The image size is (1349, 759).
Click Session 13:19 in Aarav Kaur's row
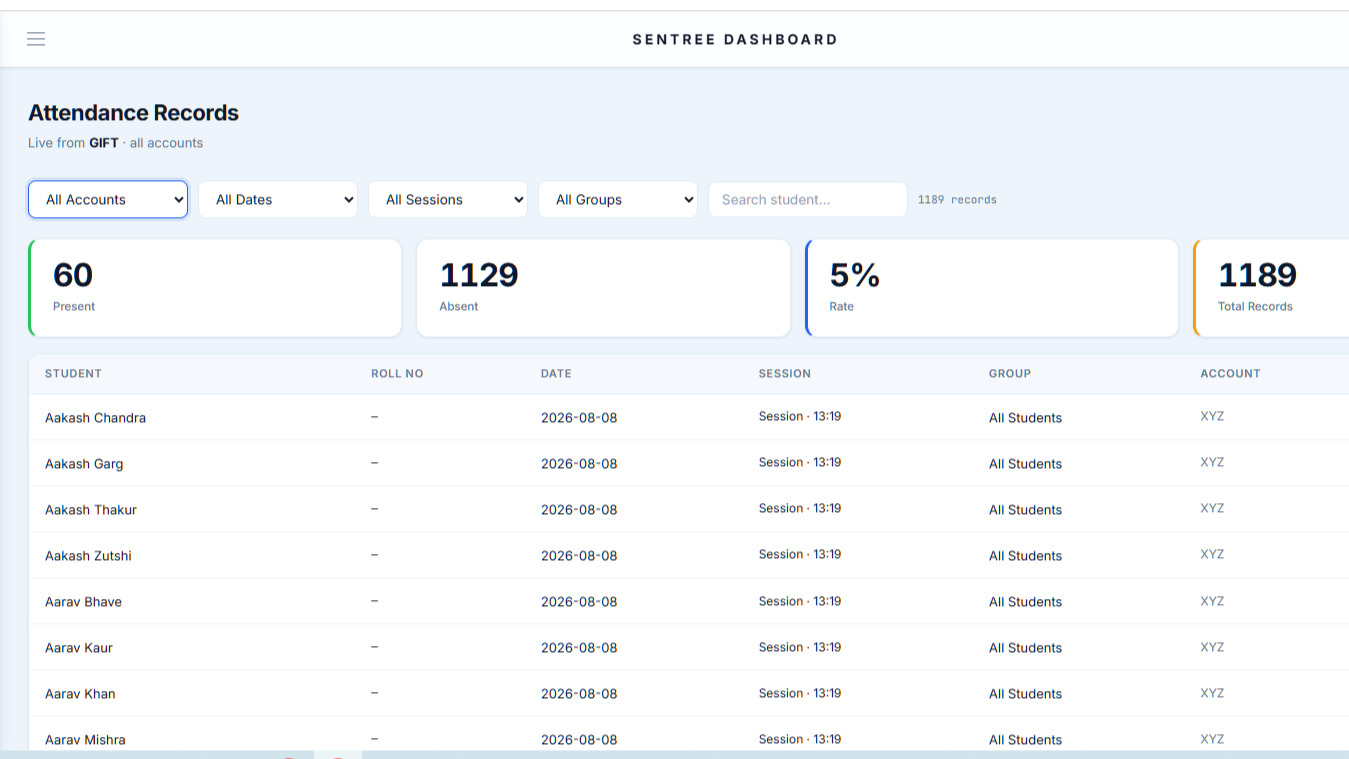click(800, 647)
